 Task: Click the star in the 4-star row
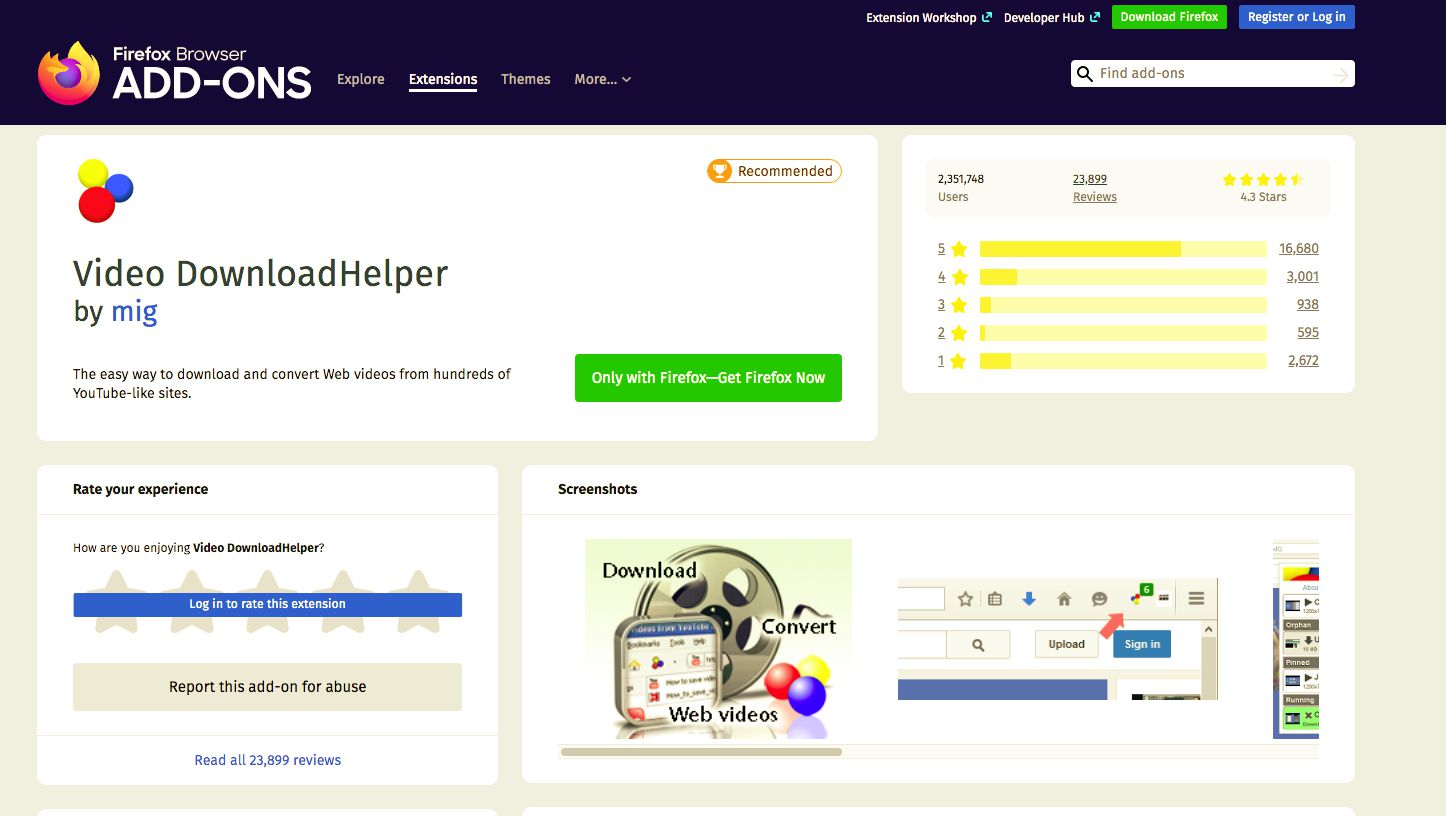tap(959, 277)
